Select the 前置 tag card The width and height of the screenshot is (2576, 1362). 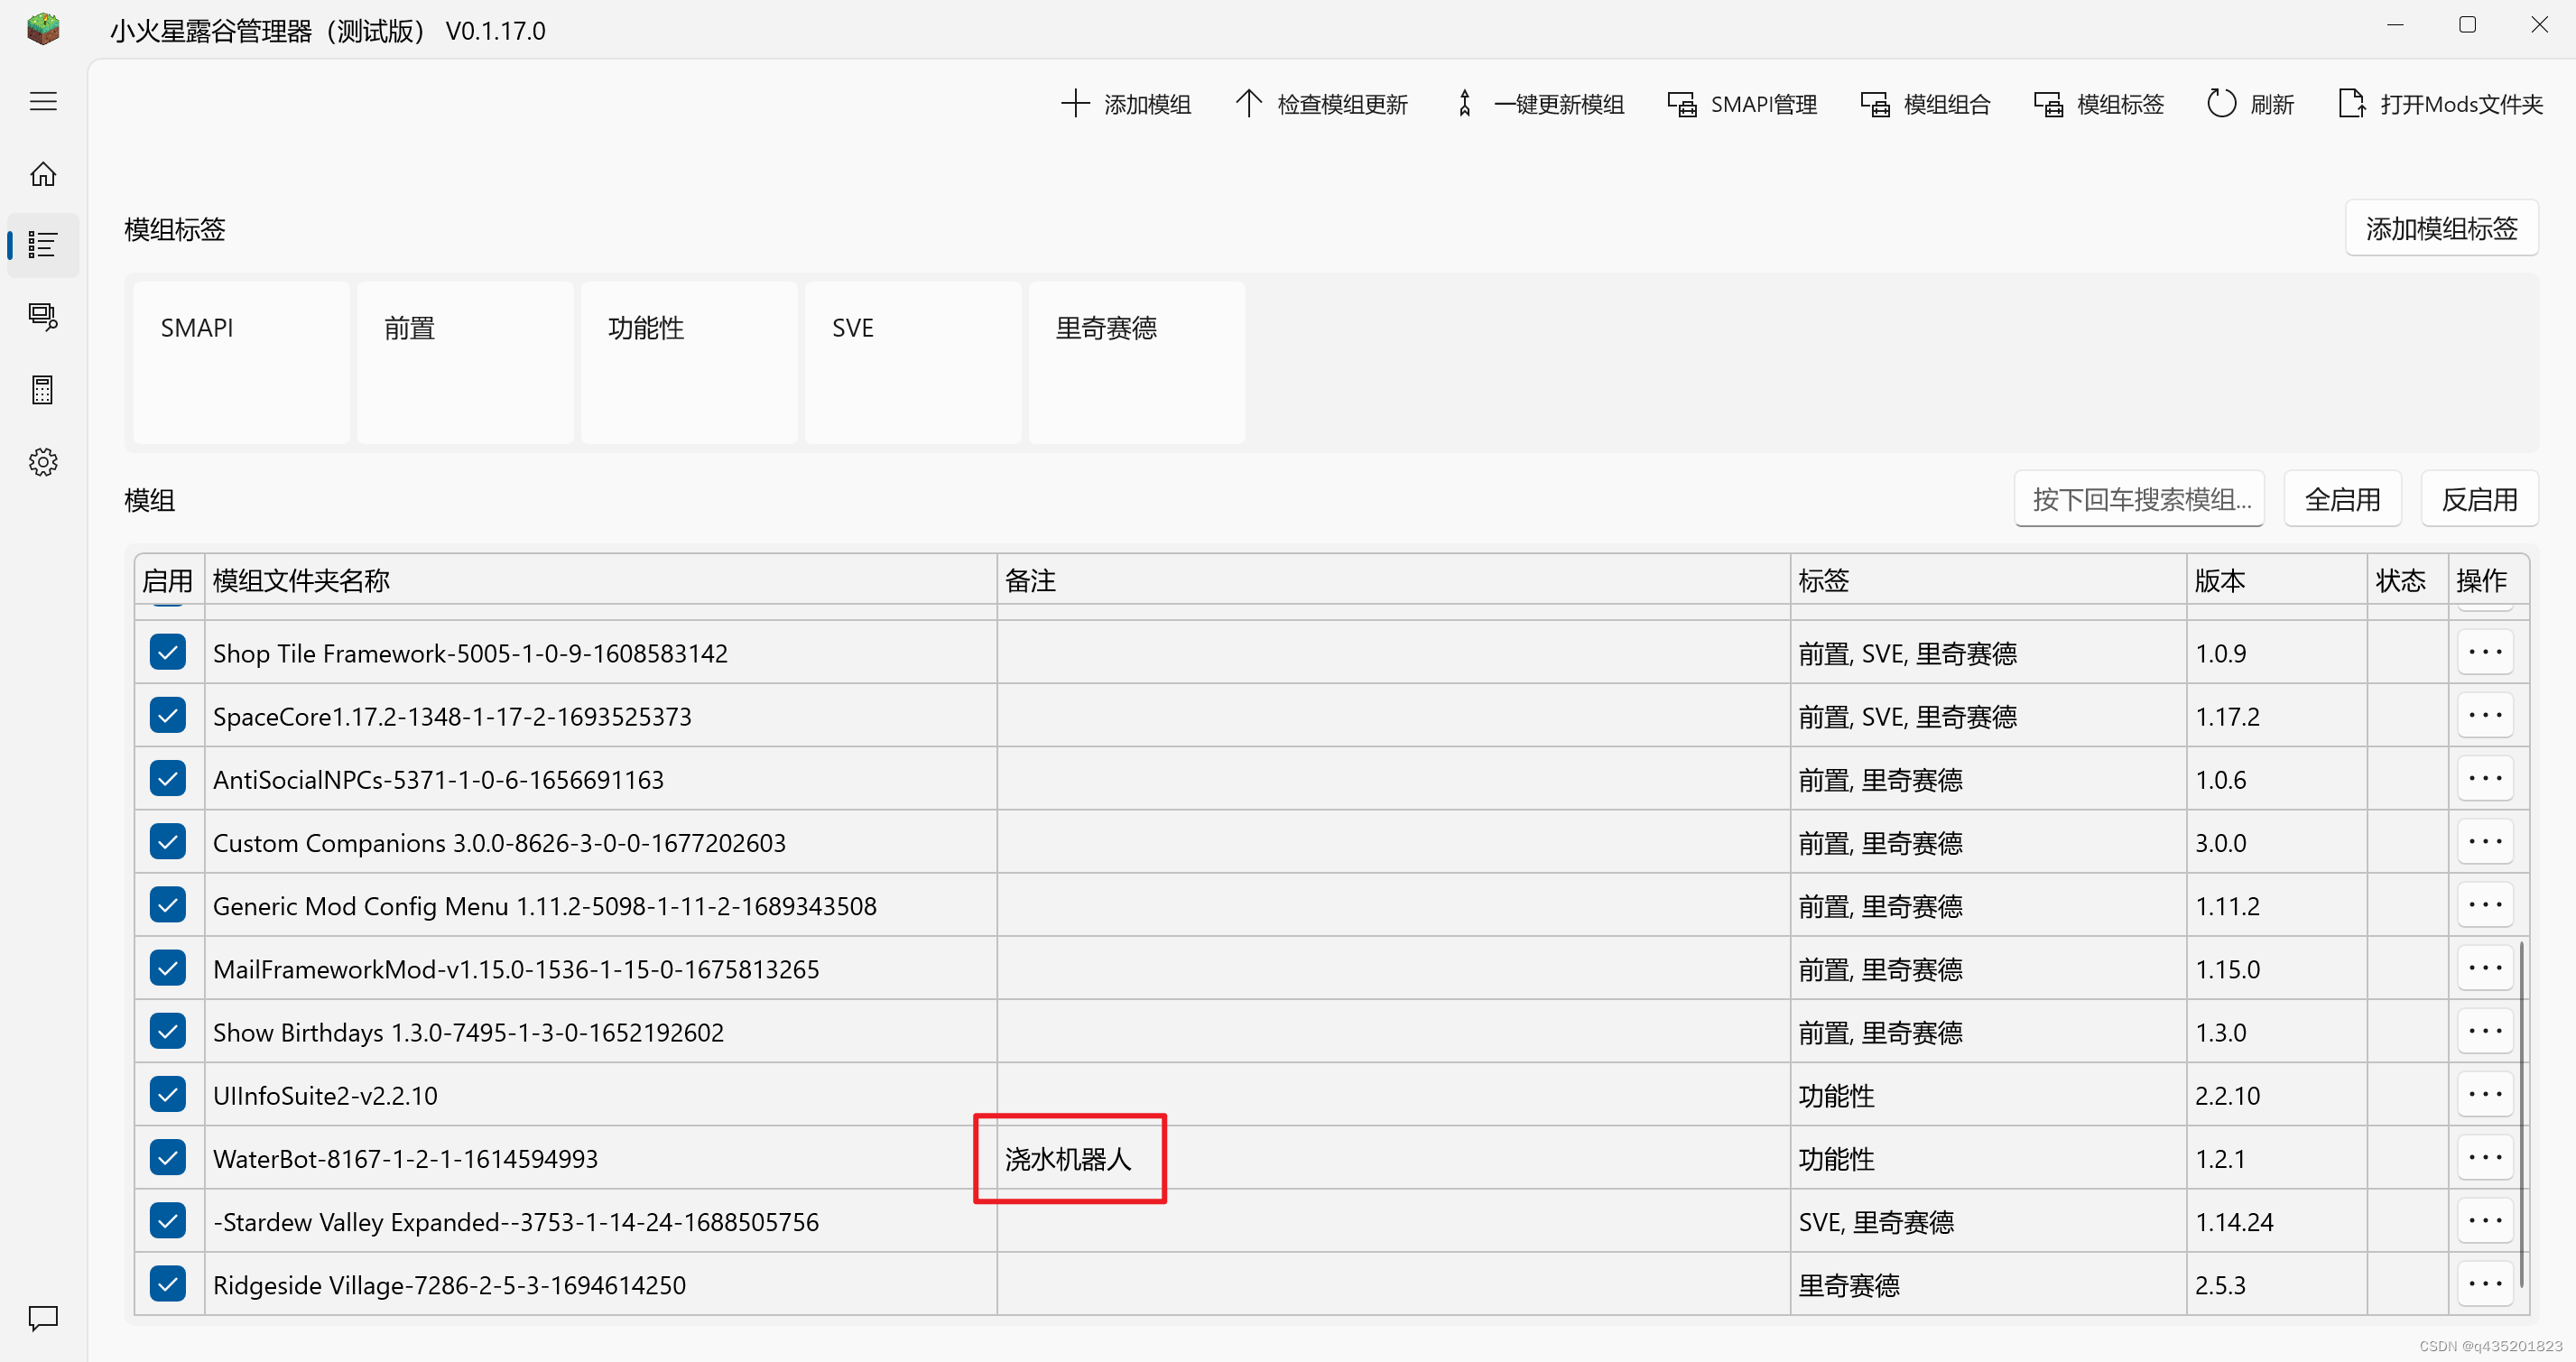point(466,362)
